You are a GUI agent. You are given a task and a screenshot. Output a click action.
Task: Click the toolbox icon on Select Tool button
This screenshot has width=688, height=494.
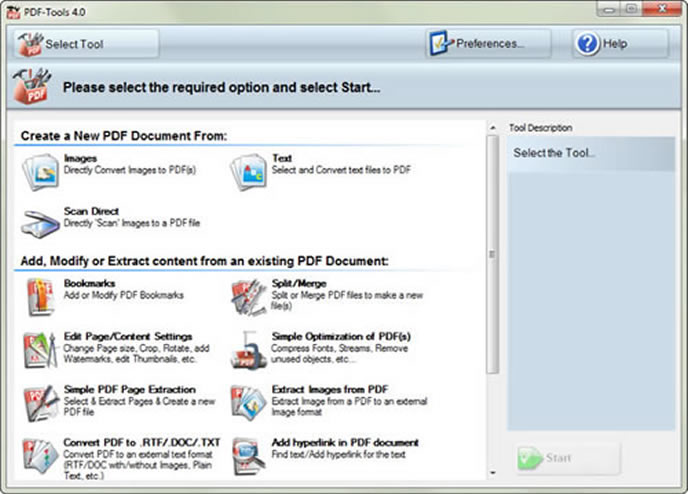click(30, 44)
